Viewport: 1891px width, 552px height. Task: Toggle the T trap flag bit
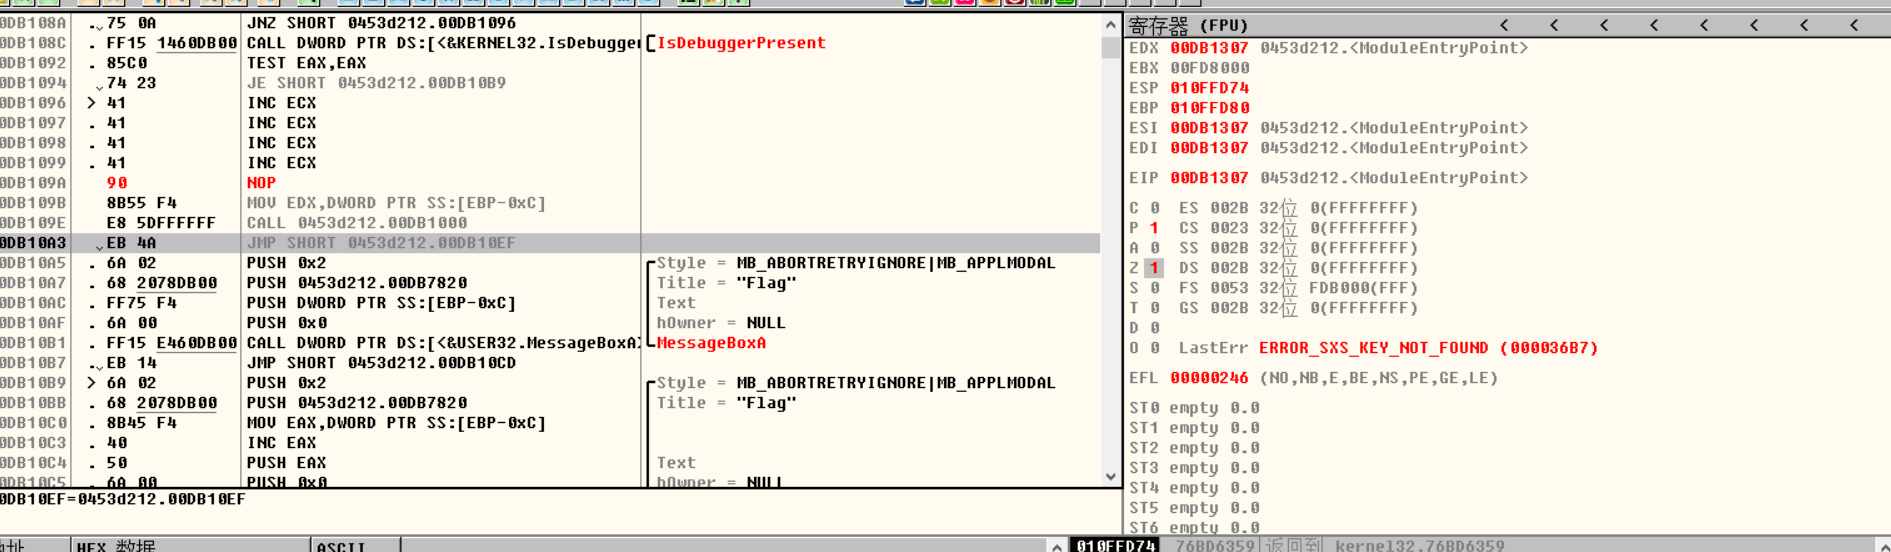point(1154,308)
